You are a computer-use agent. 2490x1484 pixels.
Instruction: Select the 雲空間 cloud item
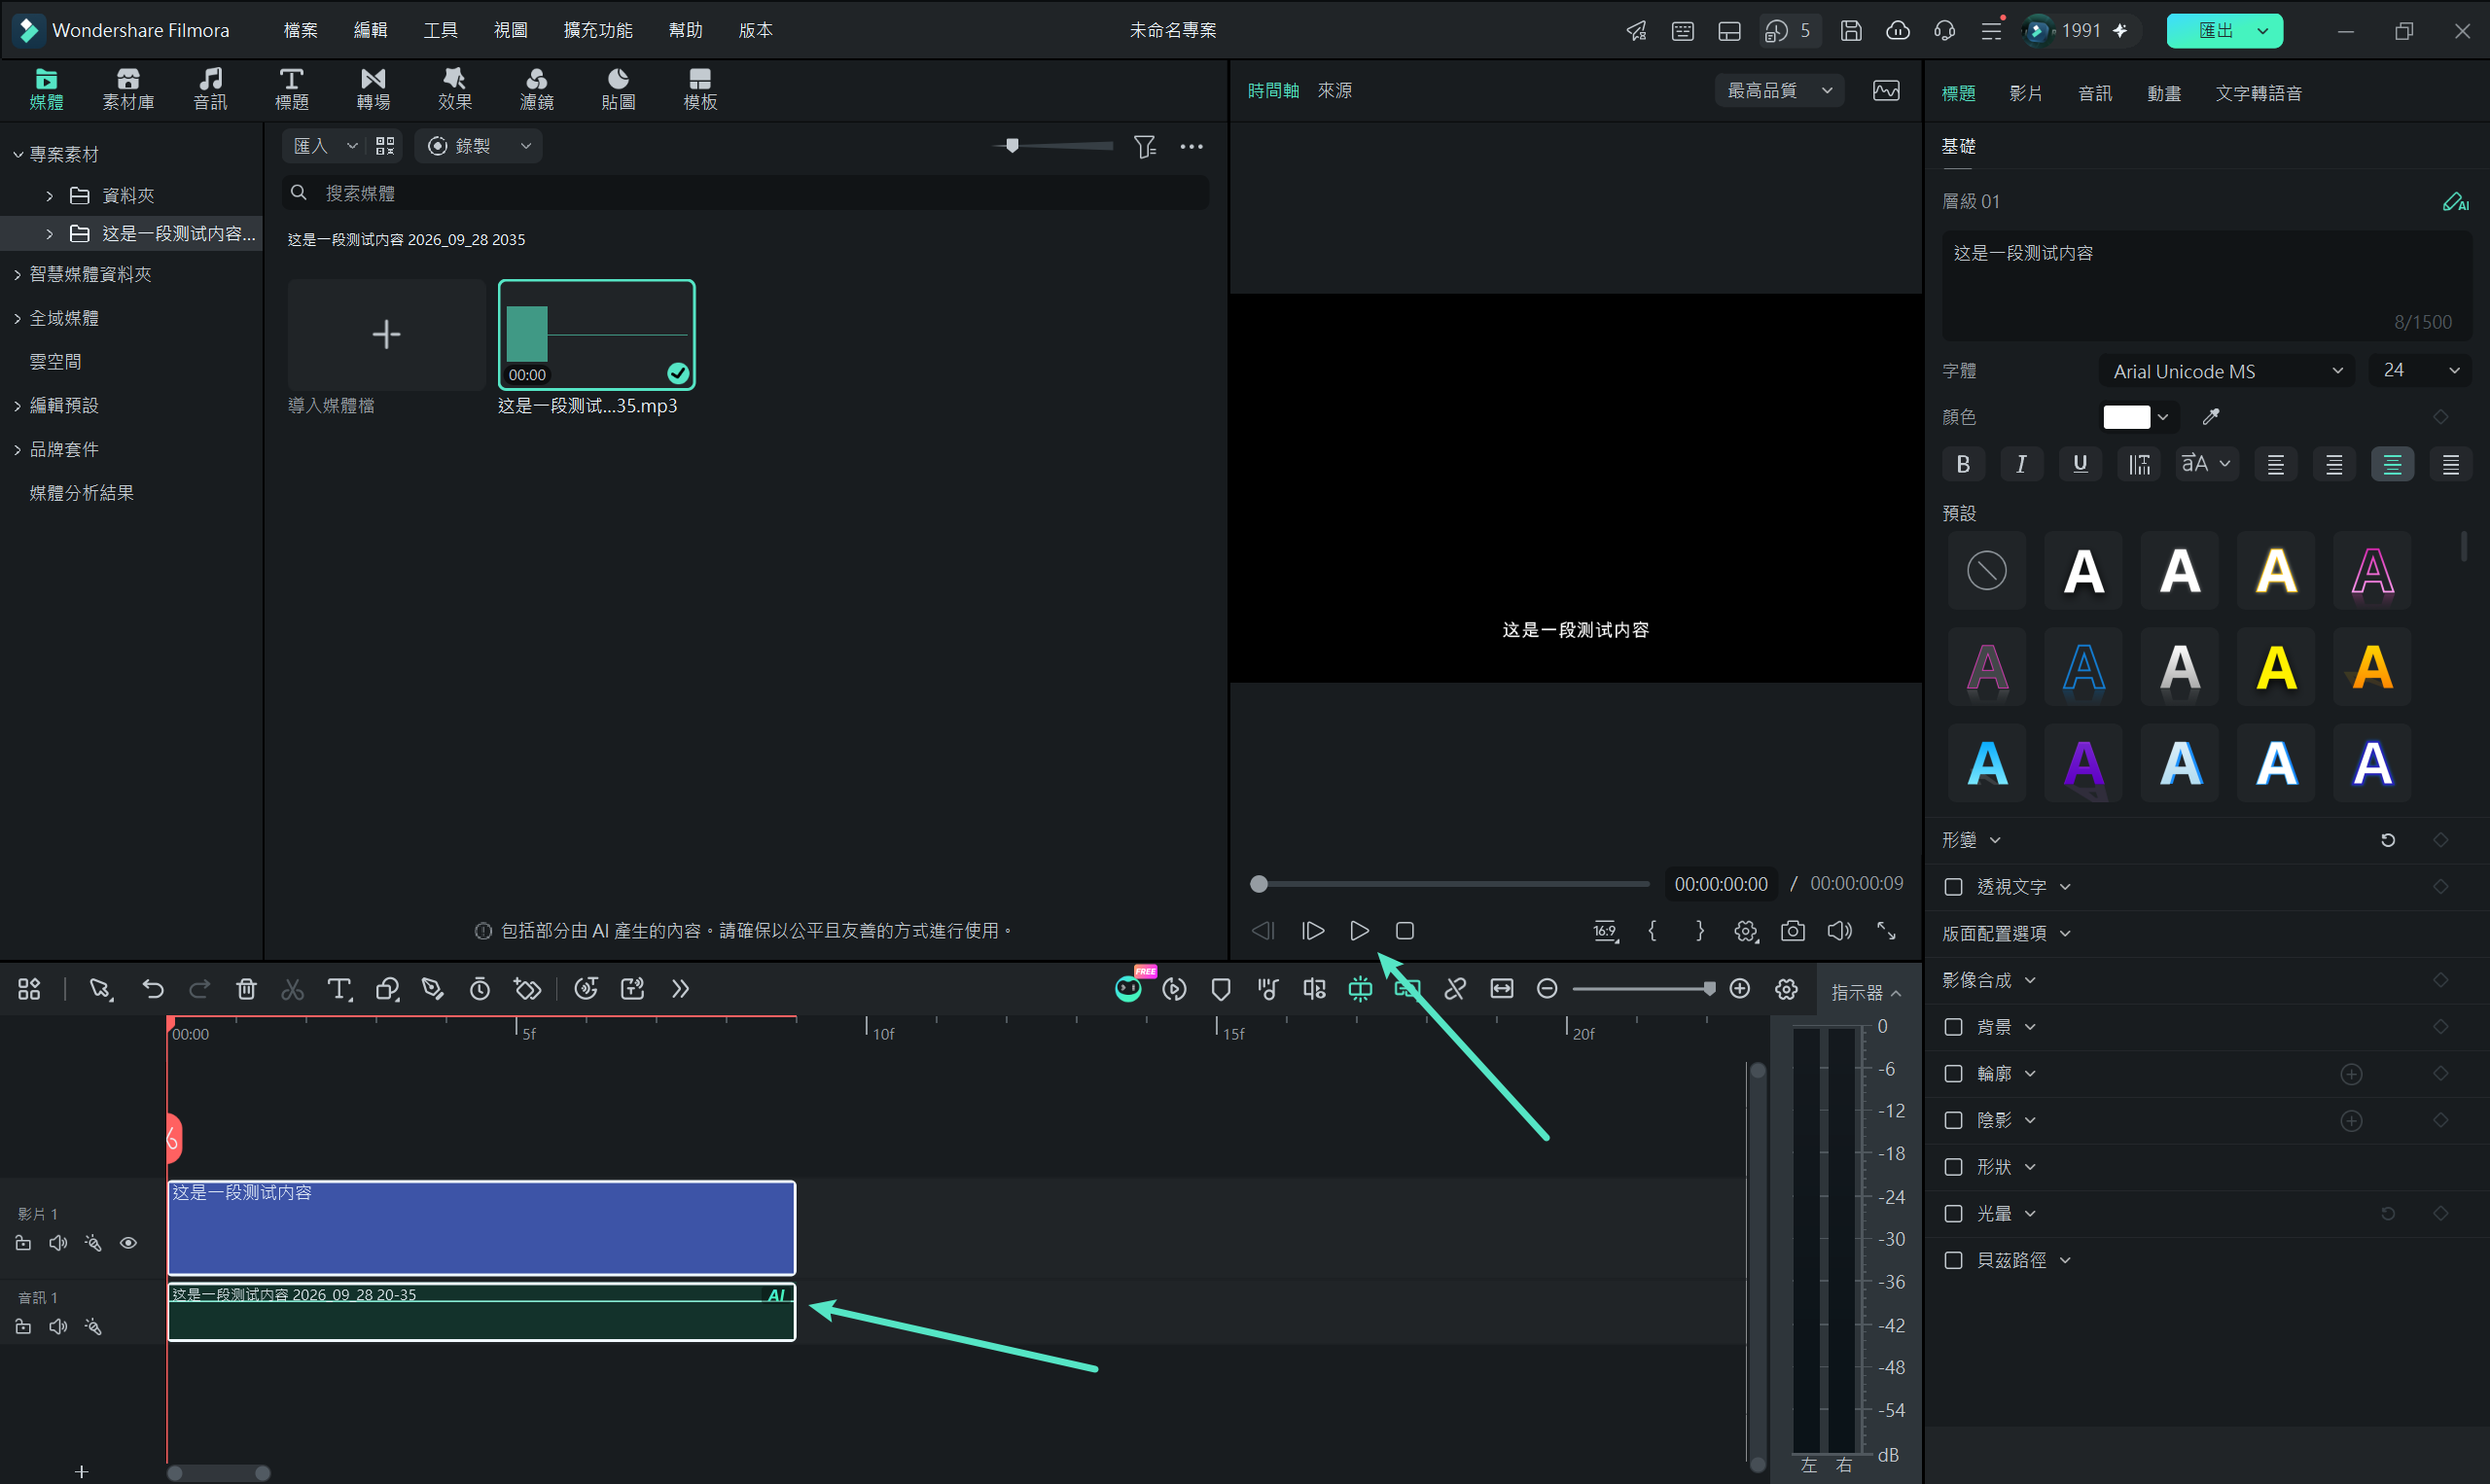coord(56,362)
